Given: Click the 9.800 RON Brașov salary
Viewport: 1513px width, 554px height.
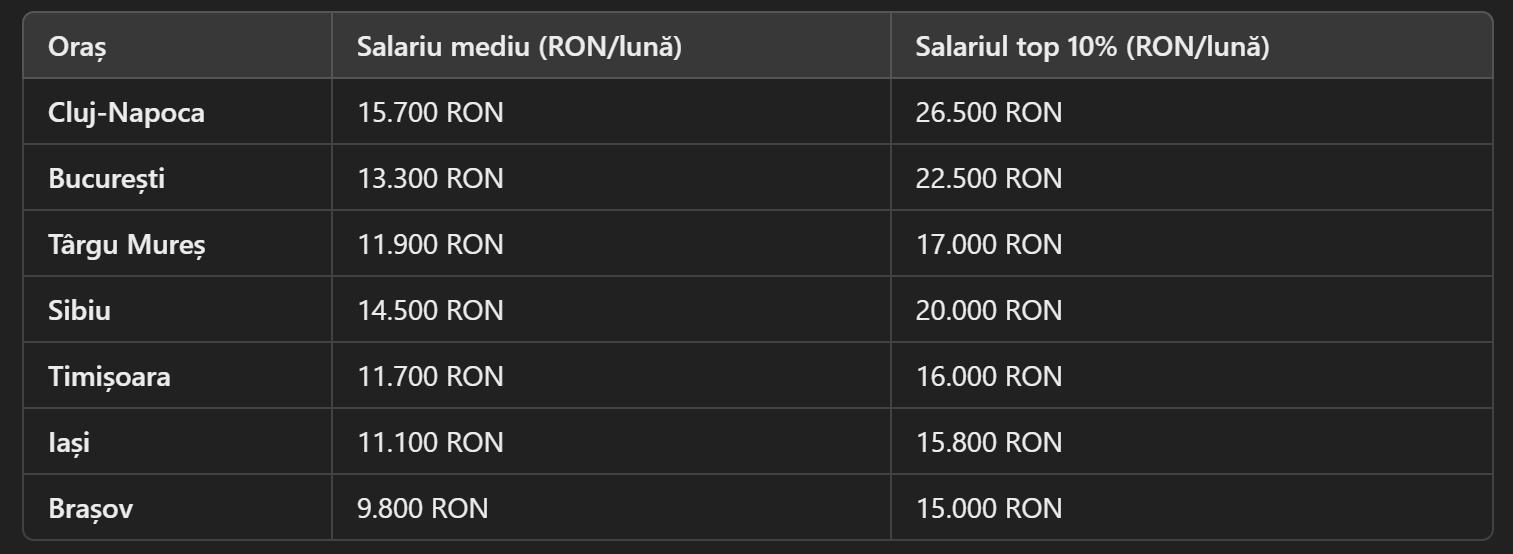Looking at the screenshot, I should coord(422,509).
